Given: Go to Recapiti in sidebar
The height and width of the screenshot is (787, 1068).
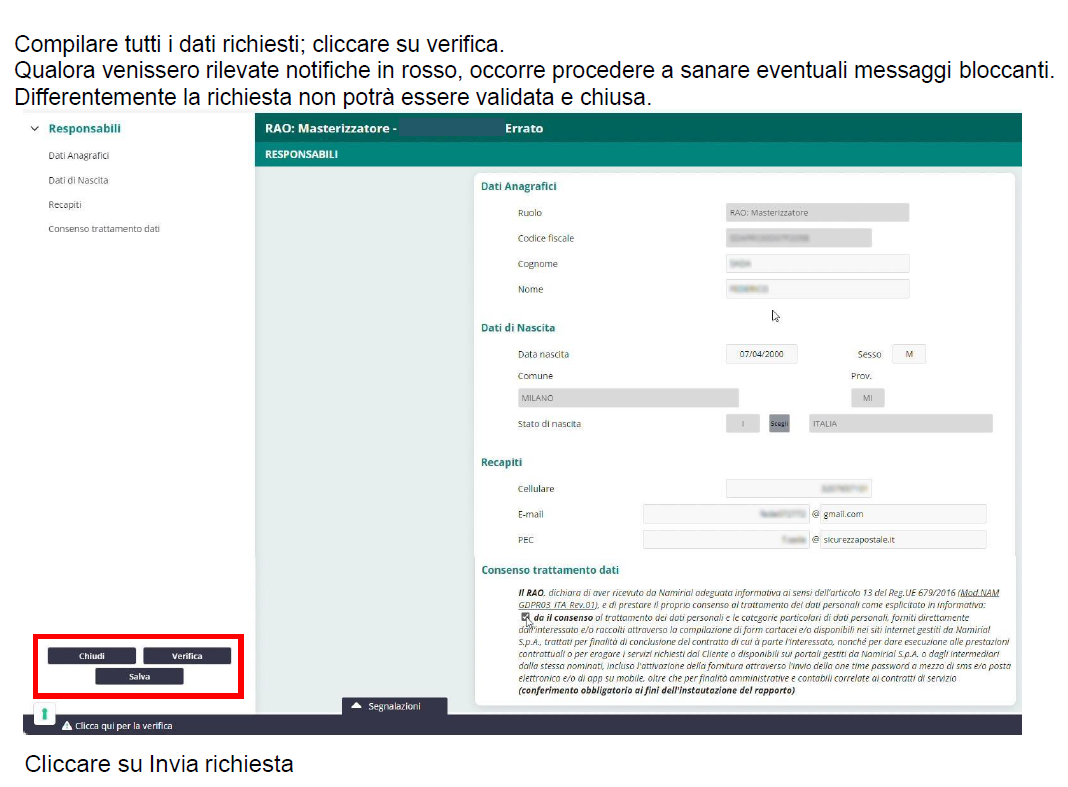Looking at the screenshot, I should coord(65,204).
